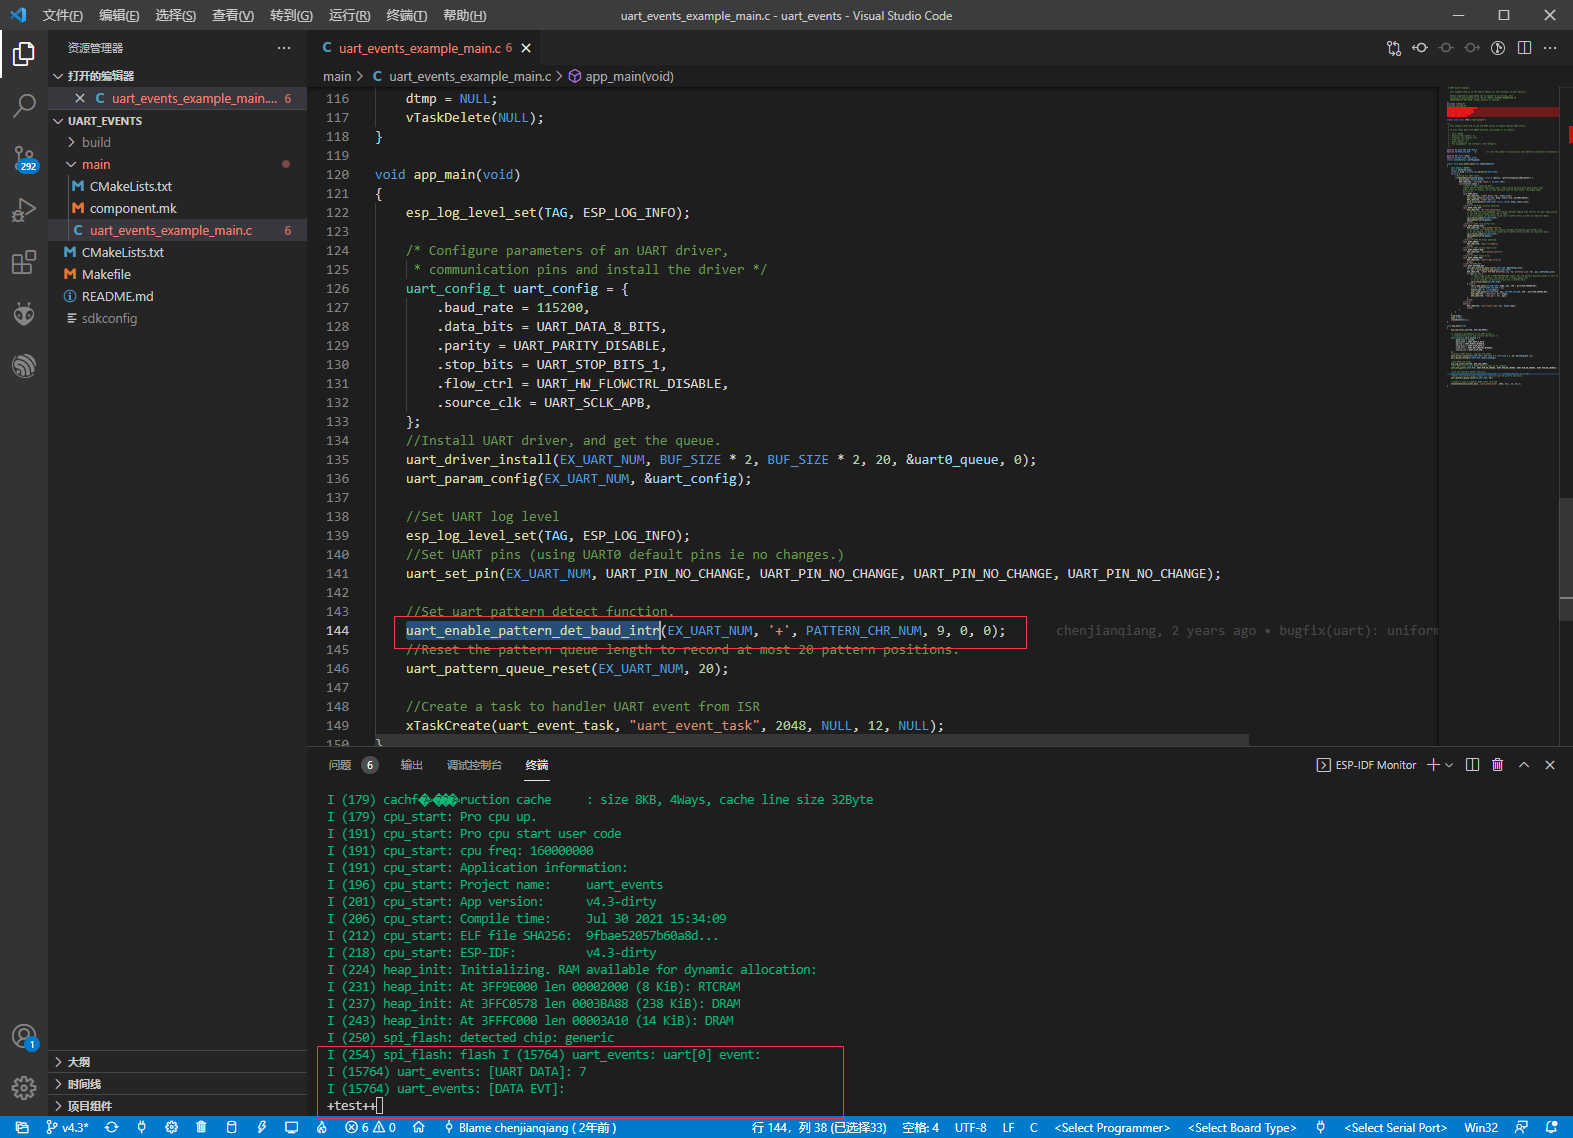Open Source Control view with 292 badge
Image resolution: width=1573 pixels, height=1138 pixels.
24,158
